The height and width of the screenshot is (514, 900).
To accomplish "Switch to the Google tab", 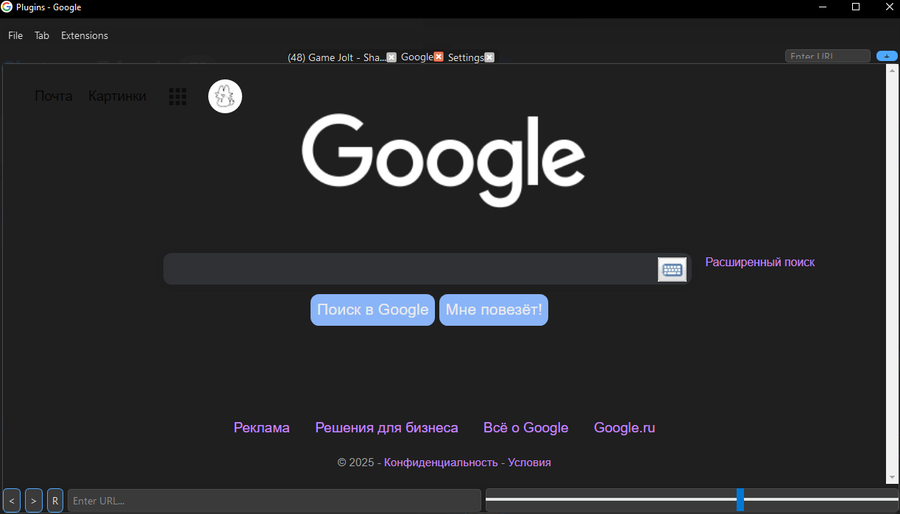I will (x=417, y=57).
